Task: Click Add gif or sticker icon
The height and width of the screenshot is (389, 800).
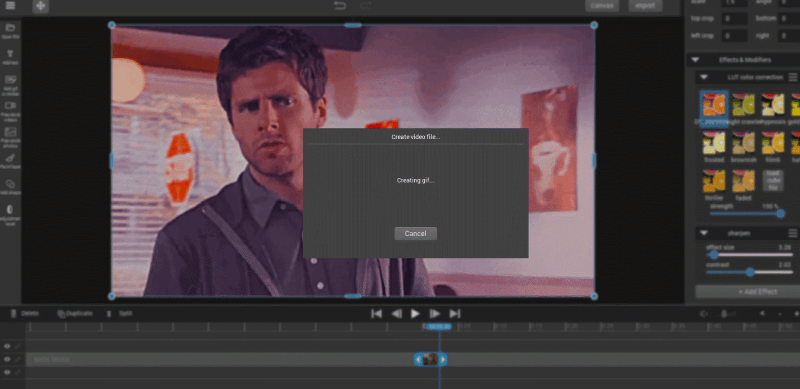Action: (x=10, y=79)
